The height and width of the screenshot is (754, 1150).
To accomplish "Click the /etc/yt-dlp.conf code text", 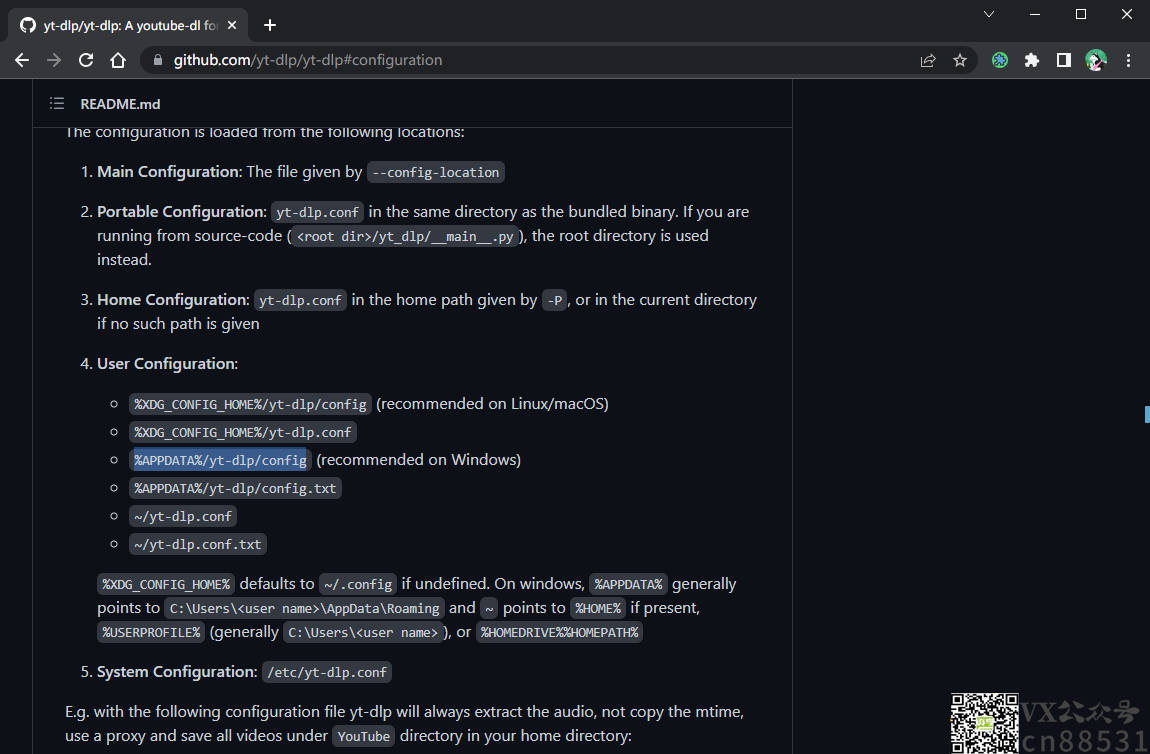I will (327, 673).
